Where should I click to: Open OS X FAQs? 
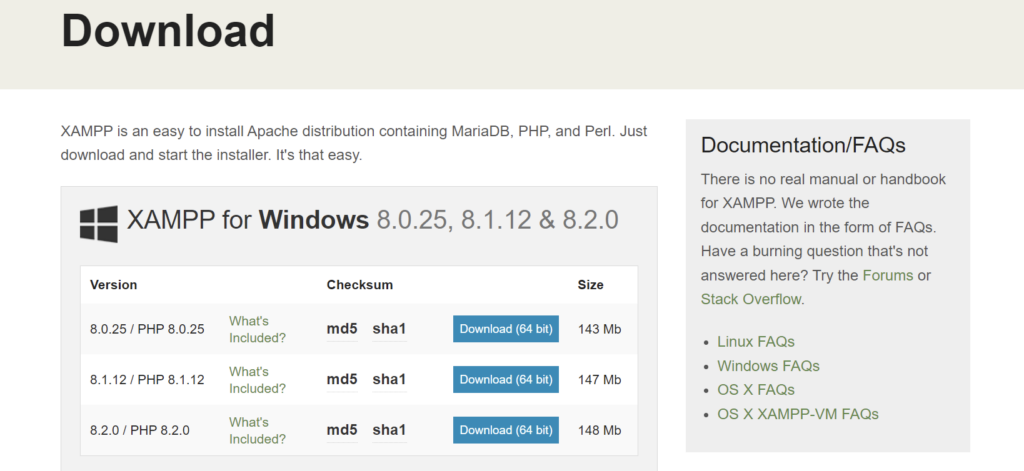pos(755,390)
